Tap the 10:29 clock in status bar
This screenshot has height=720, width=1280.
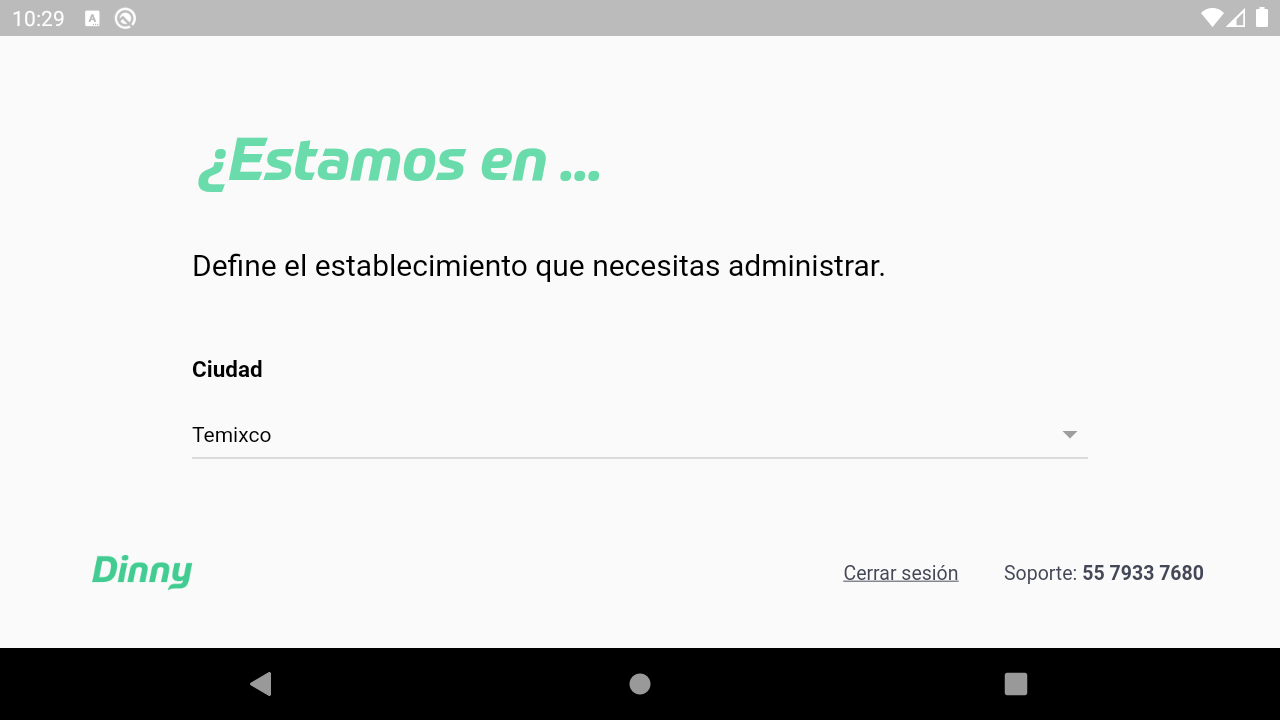[x=38, y=18]
